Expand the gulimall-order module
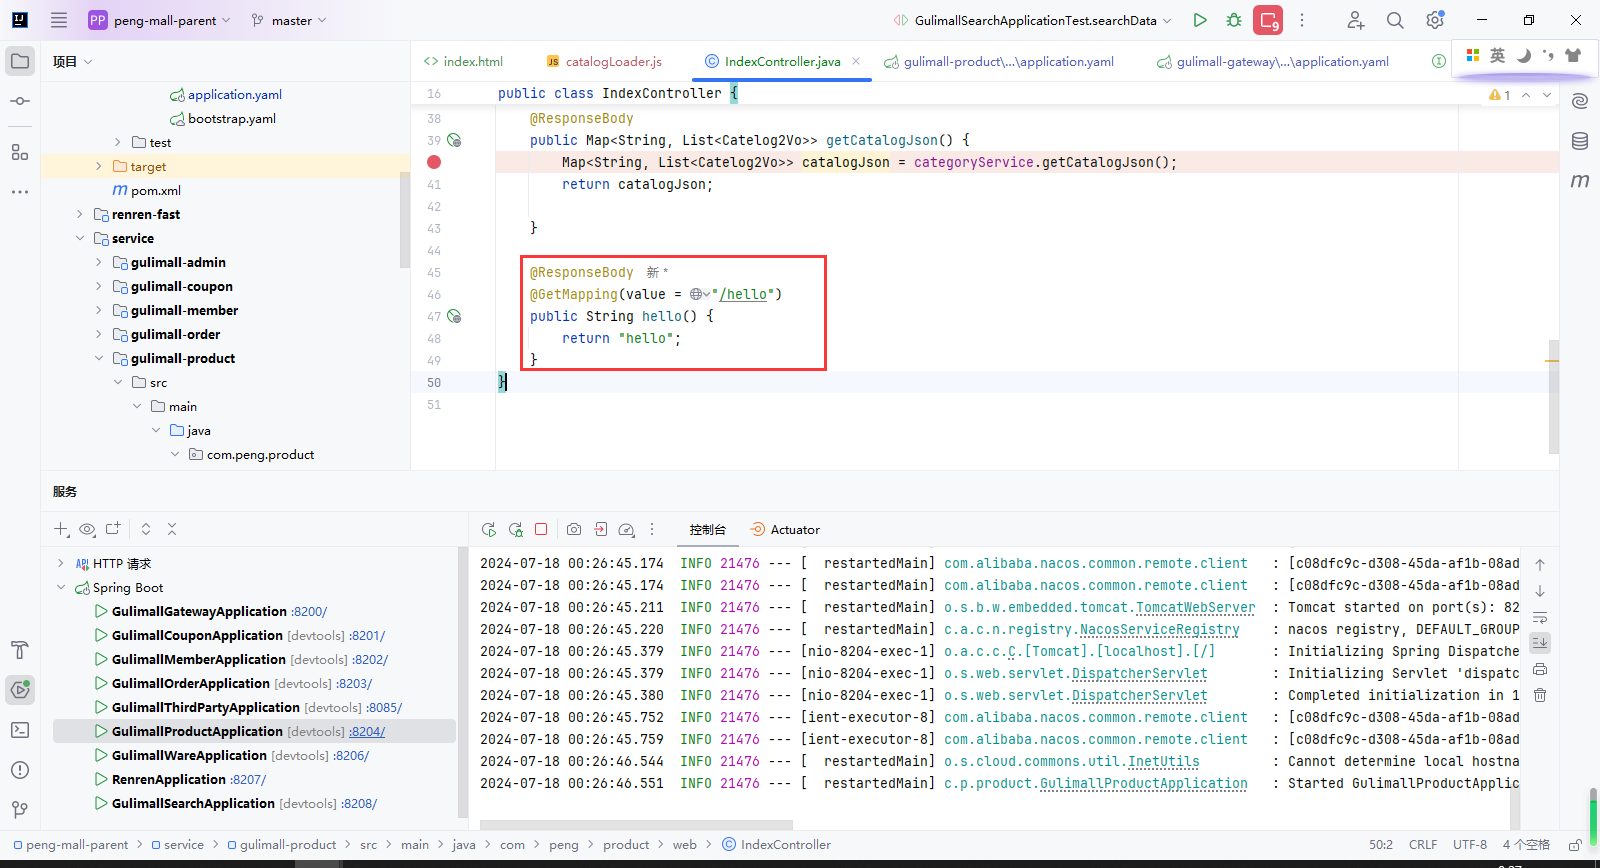Viewport: 1600px width, 868px height. point(98,334)
